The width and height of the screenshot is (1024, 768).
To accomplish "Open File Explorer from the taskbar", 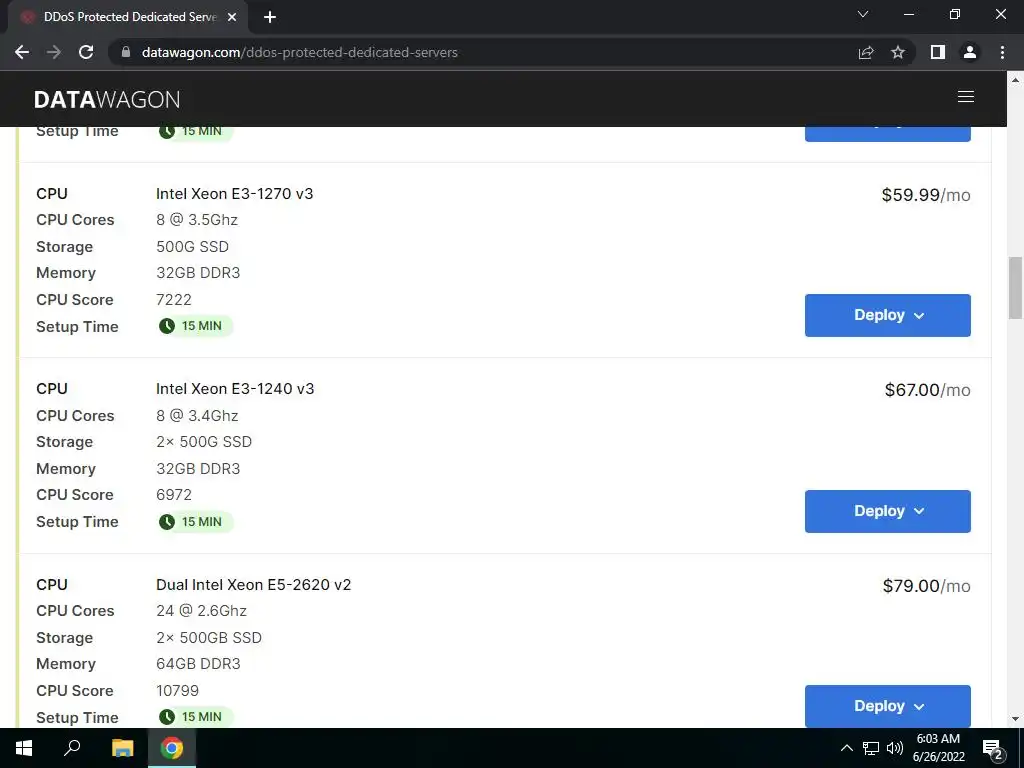I will coord(122,748).
